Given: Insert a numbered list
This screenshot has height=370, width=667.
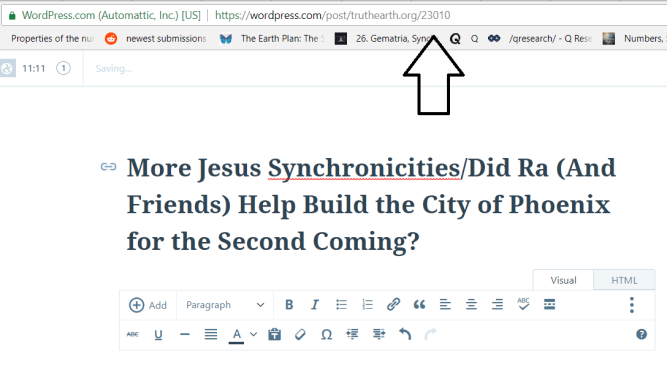Looking at the screenshot, I should pos(367,305).
